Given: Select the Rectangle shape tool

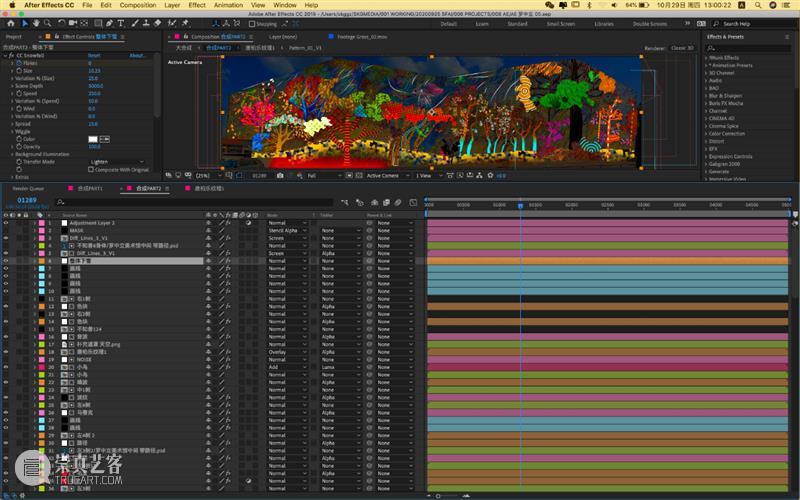Looking at the screenshot, I should (98, 23).
